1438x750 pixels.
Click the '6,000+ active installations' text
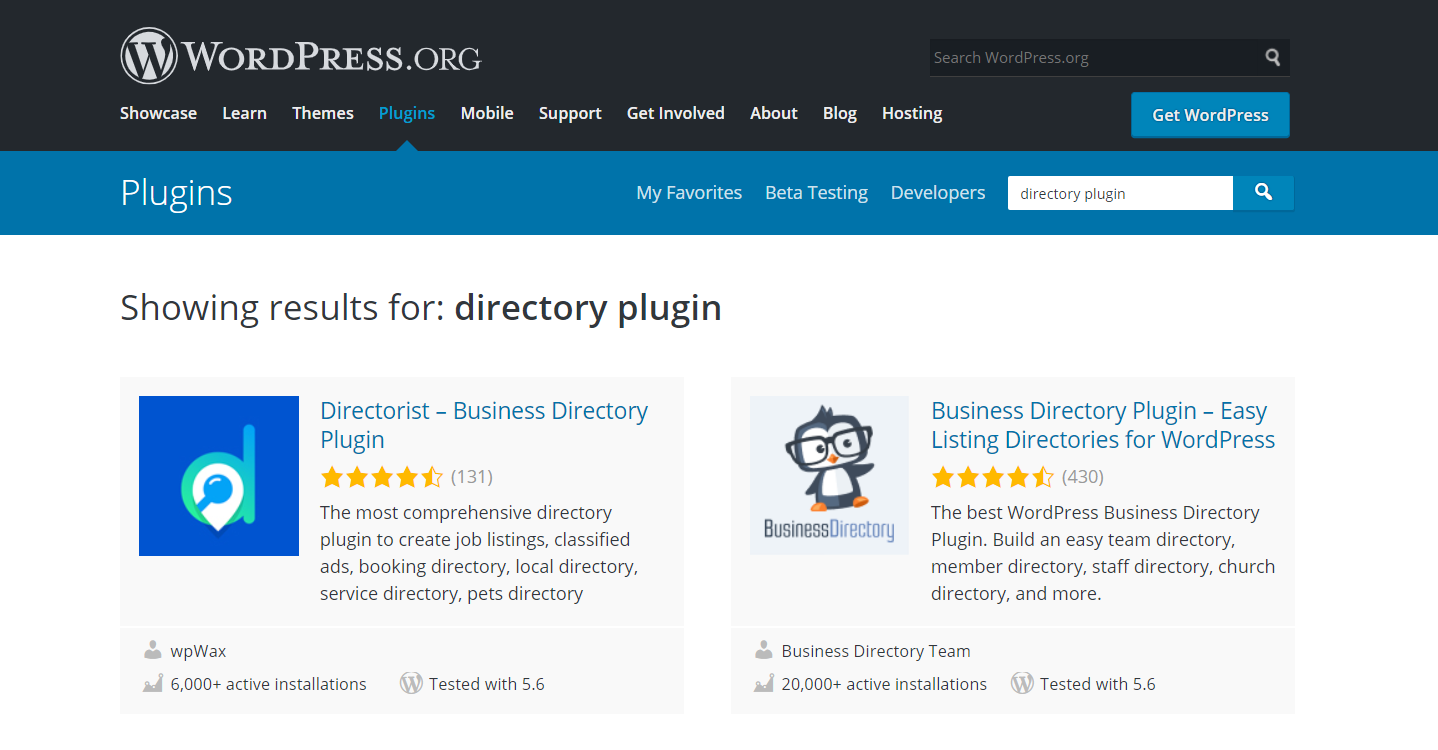click(x=269, y=684)
